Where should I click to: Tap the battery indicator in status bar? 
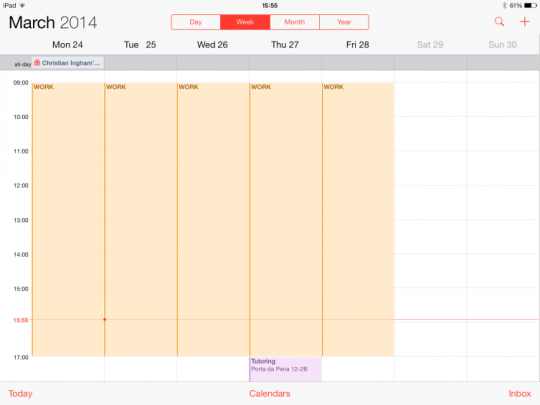(530, 5)
